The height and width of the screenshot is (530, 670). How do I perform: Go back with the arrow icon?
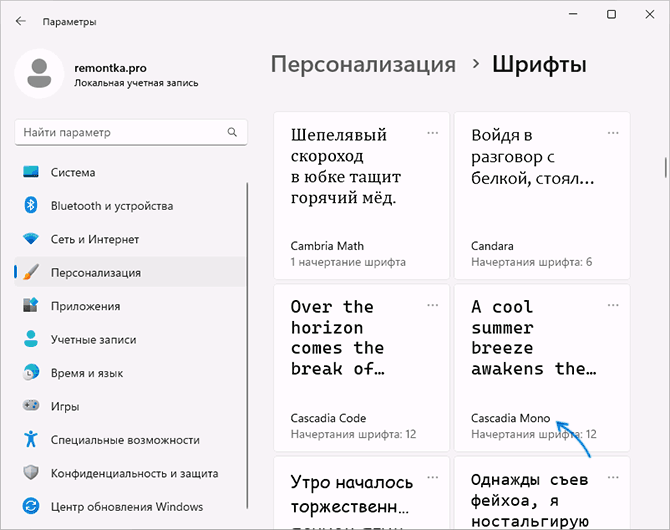pyautogui.click(x=21, y=21)
